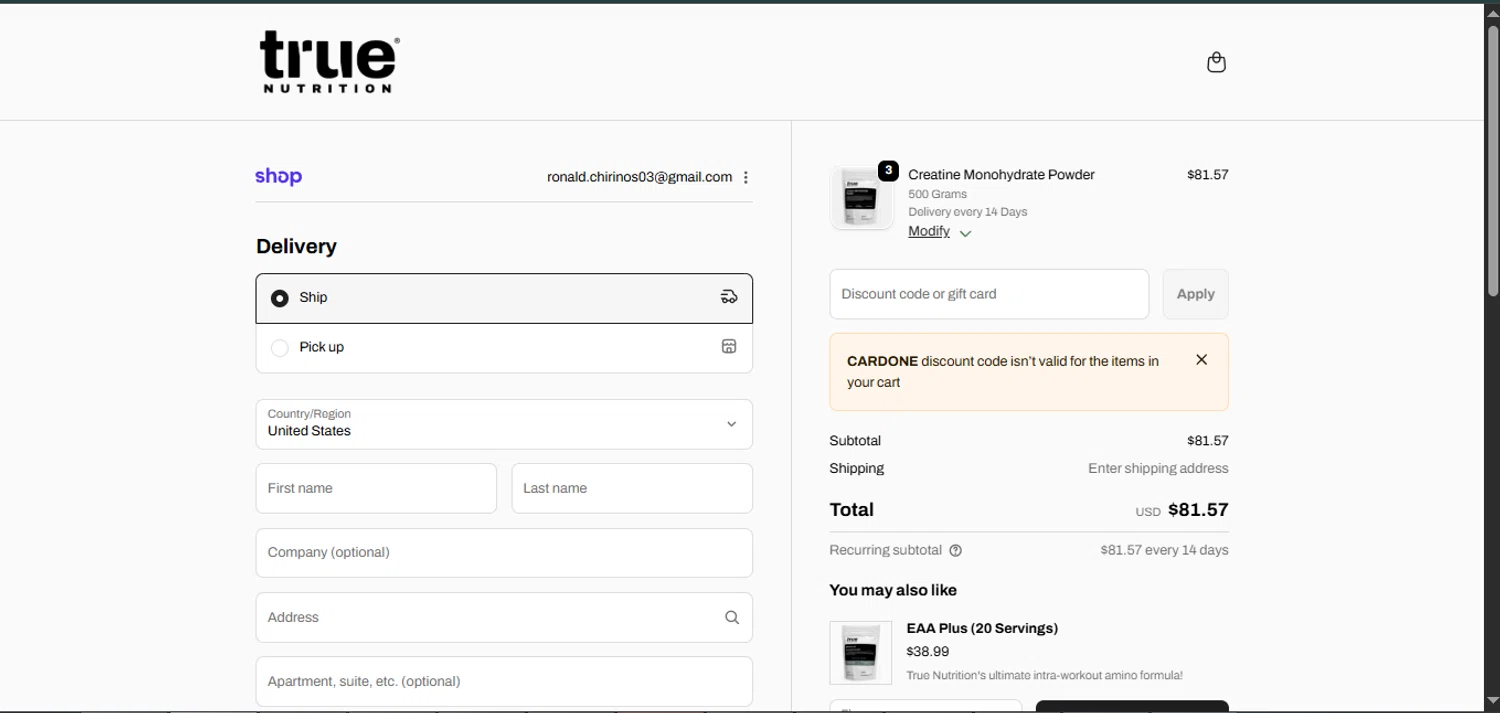Click the store pickup icon
The height and width of the screenshot is (713, 1500).
click(x=729, y=347)
